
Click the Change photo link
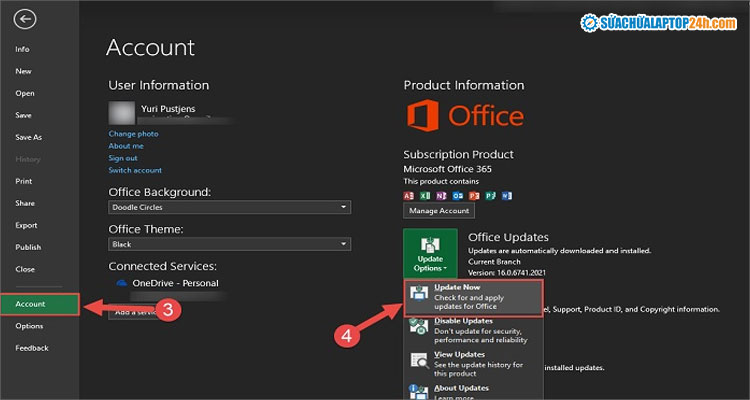pos(133,134)
